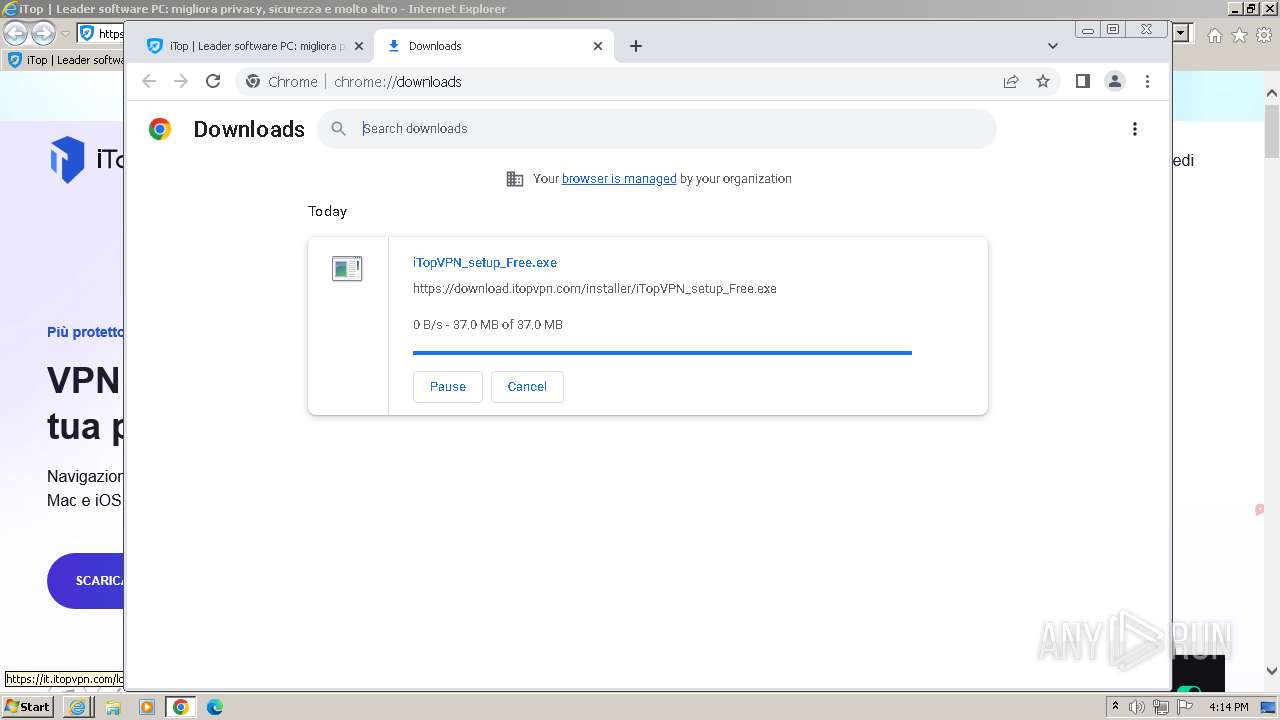Open the Windows Start menu
The height and width of the screenshot is (720, 1280).
(28, 707)
